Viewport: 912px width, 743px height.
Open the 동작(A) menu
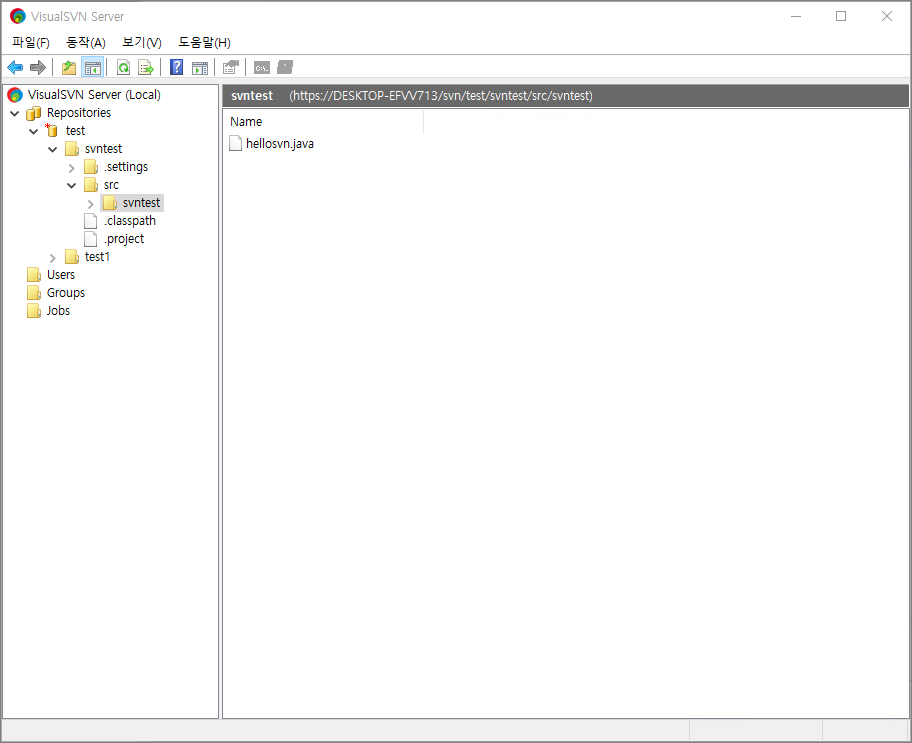point(86,42)
